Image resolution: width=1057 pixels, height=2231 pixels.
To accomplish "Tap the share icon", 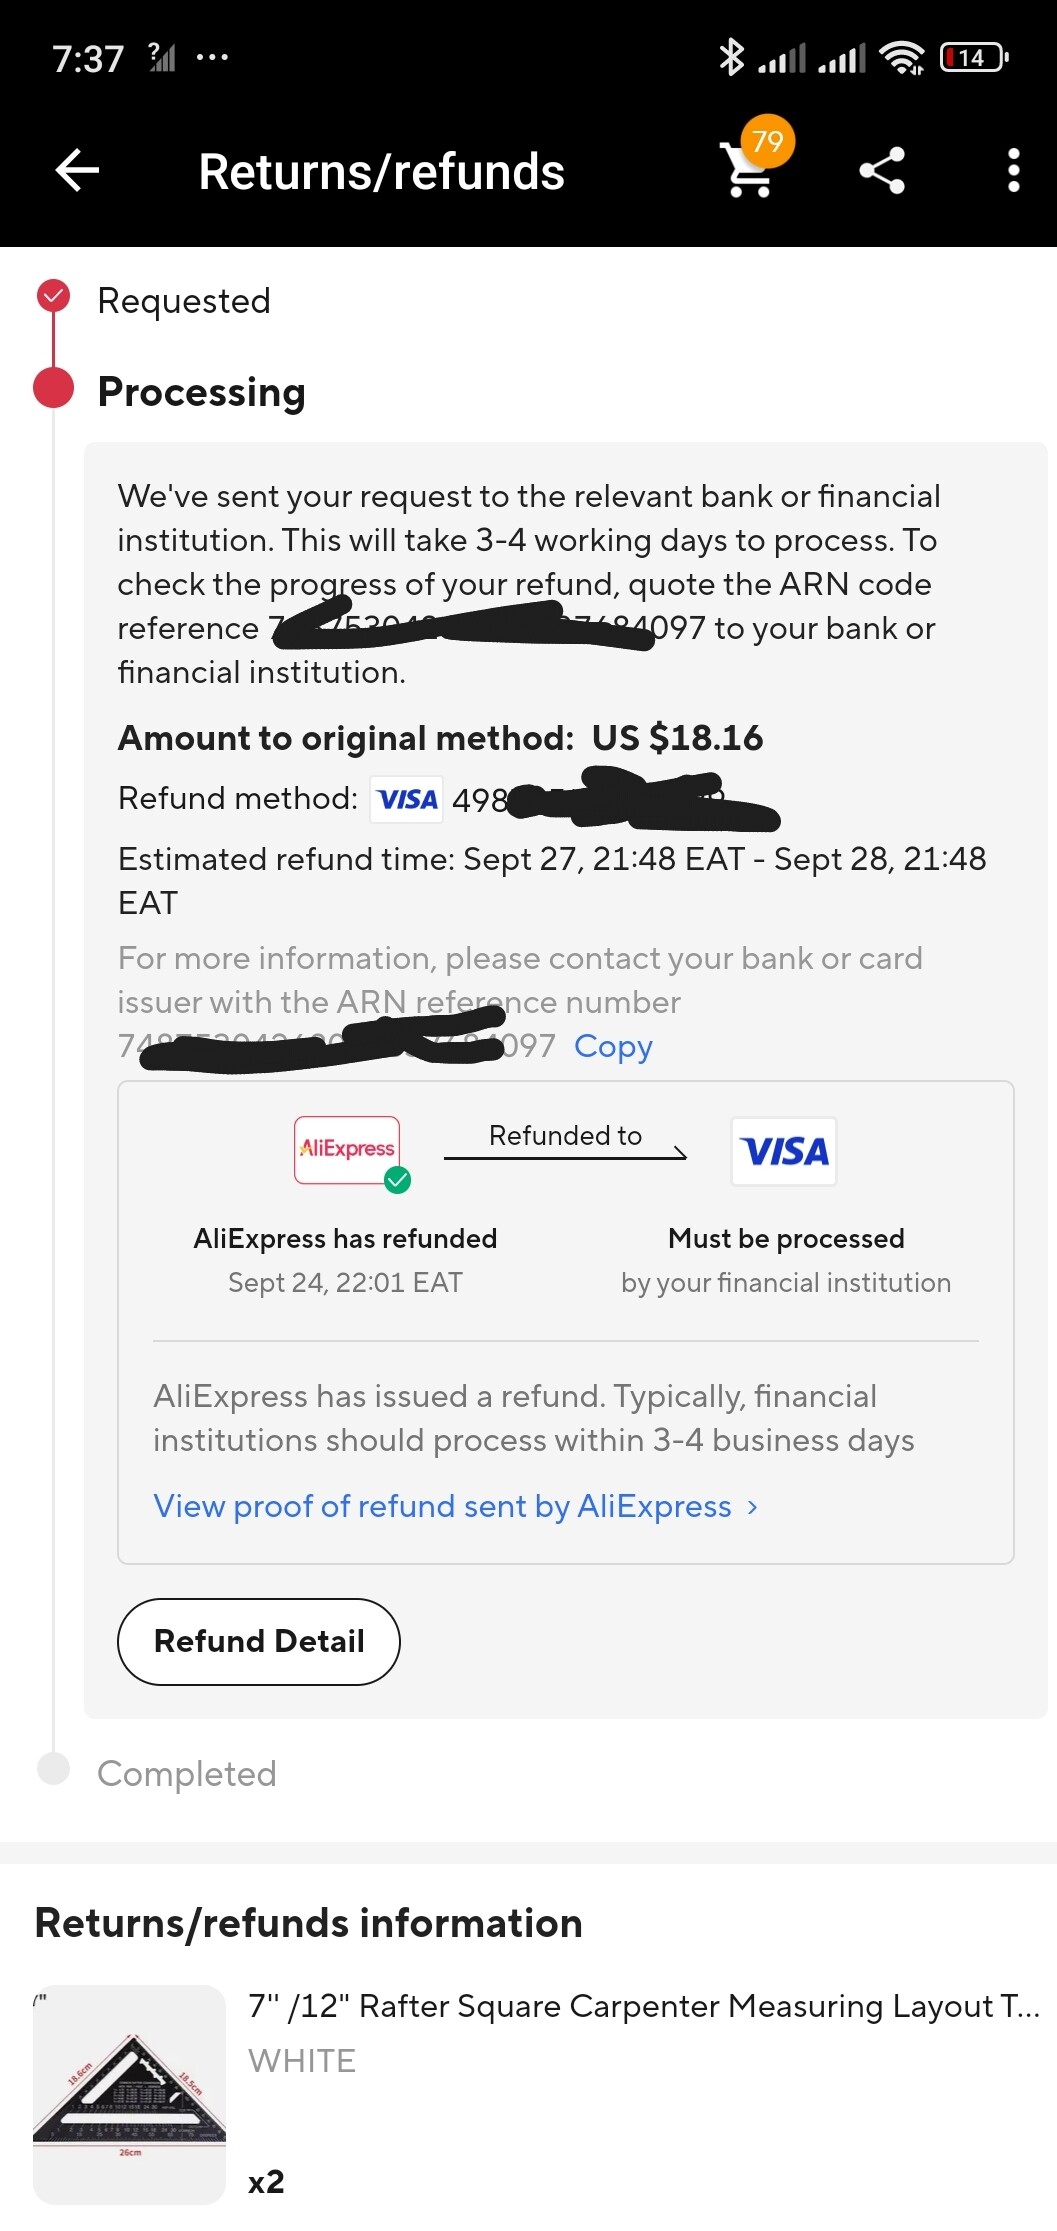I will pos(882,170).
